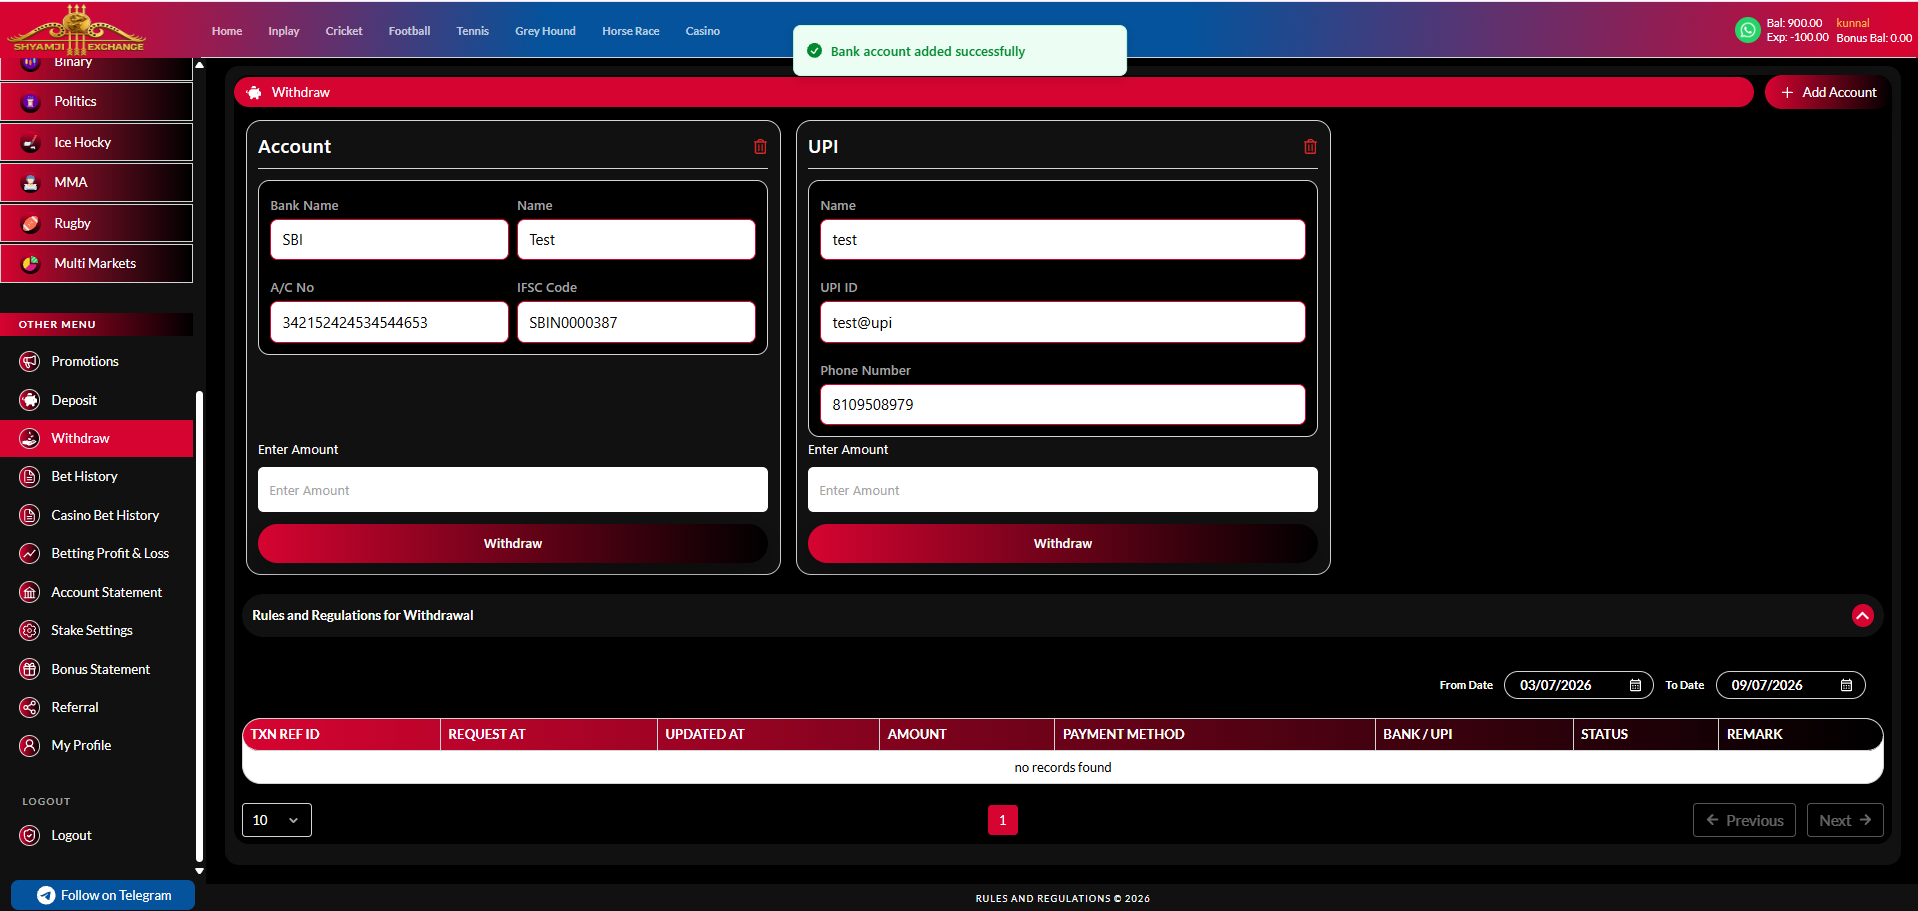This screenshot has width=1918, height=911.
Task: Open To Date calendar icon
Action: point(1846,685)
